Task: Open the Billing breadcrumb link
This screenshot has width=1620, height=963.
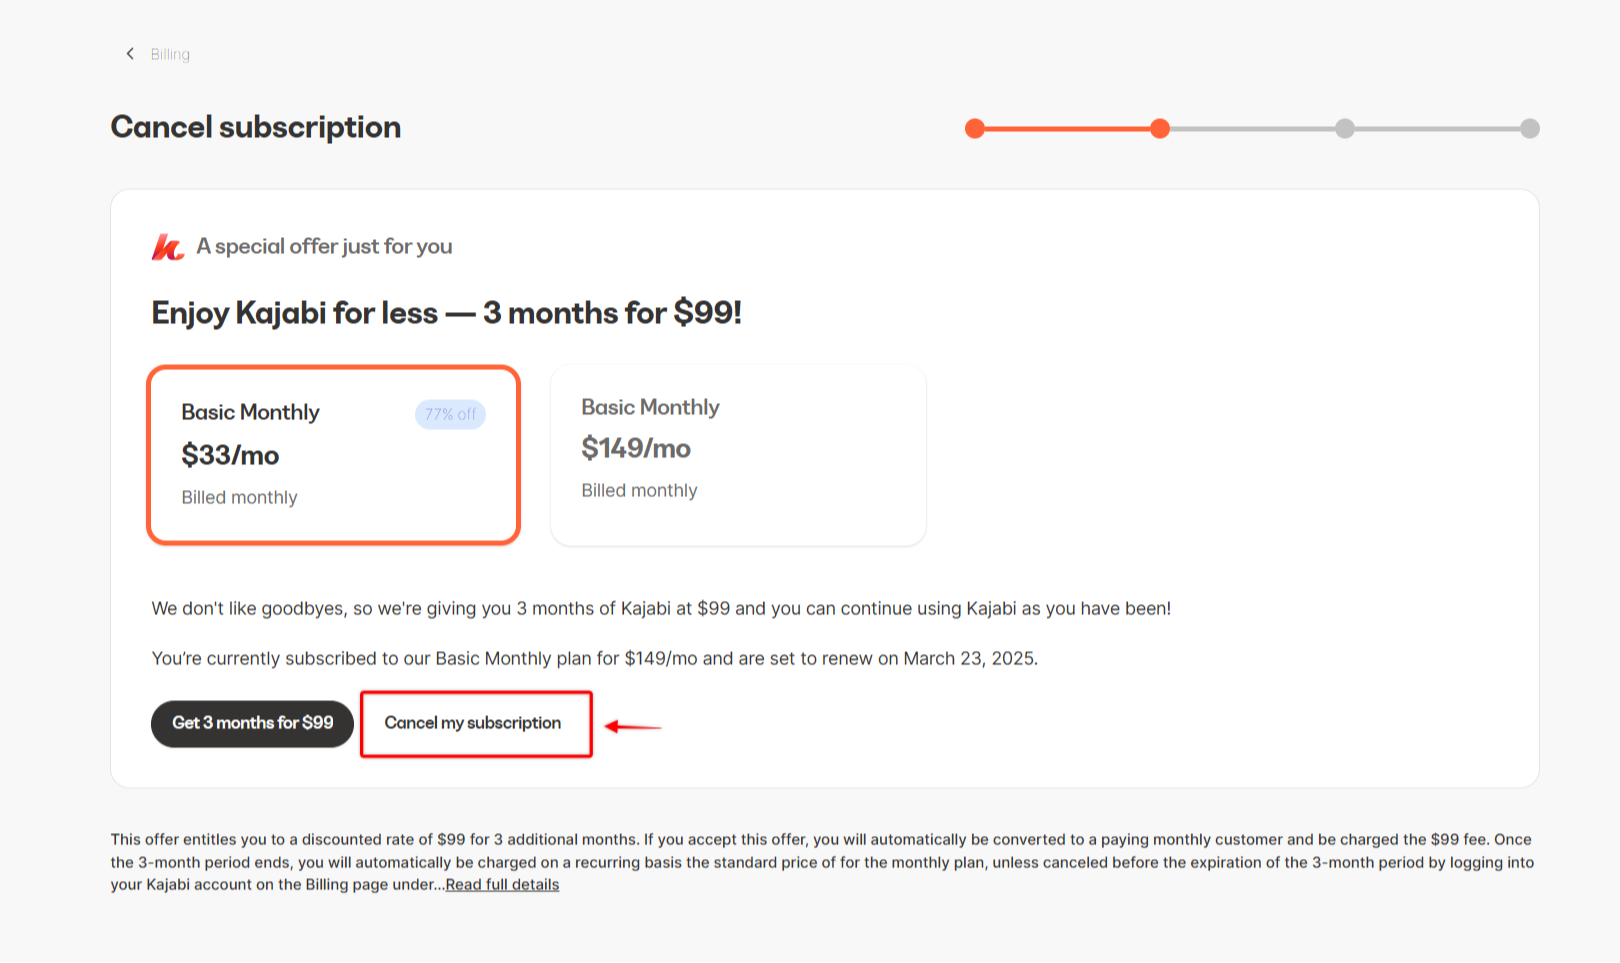Action: (170, 54)
